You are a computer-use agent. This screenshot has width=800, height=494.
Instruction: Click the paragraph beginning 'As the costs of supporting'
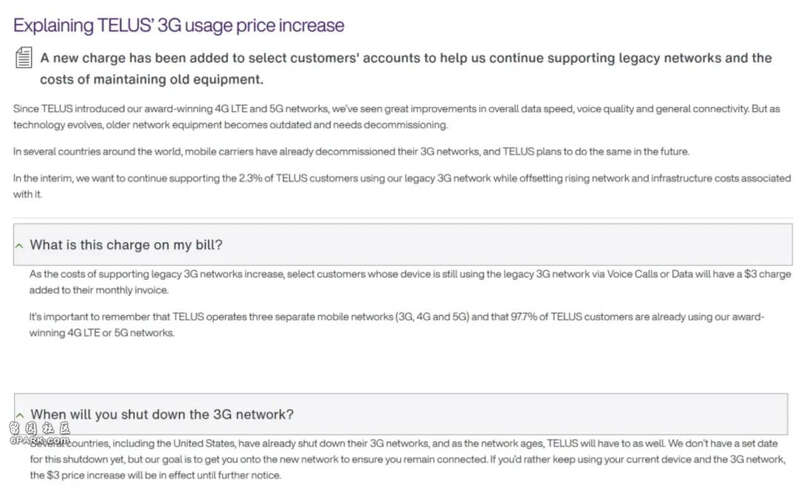(x=410, y=282)
